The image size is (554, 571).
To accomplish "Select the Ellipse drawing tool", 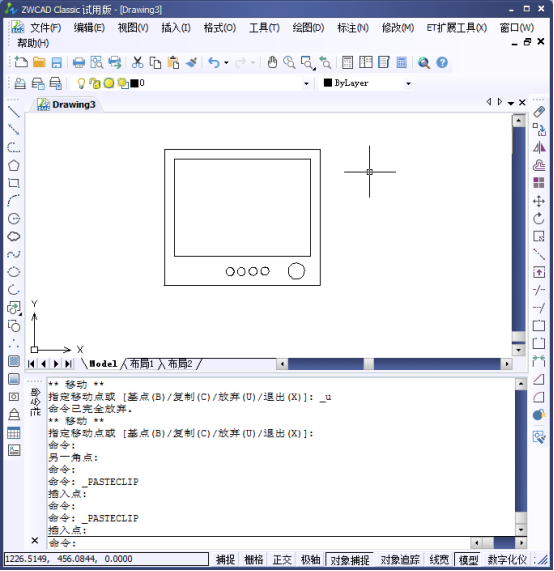I will (14, 272).
